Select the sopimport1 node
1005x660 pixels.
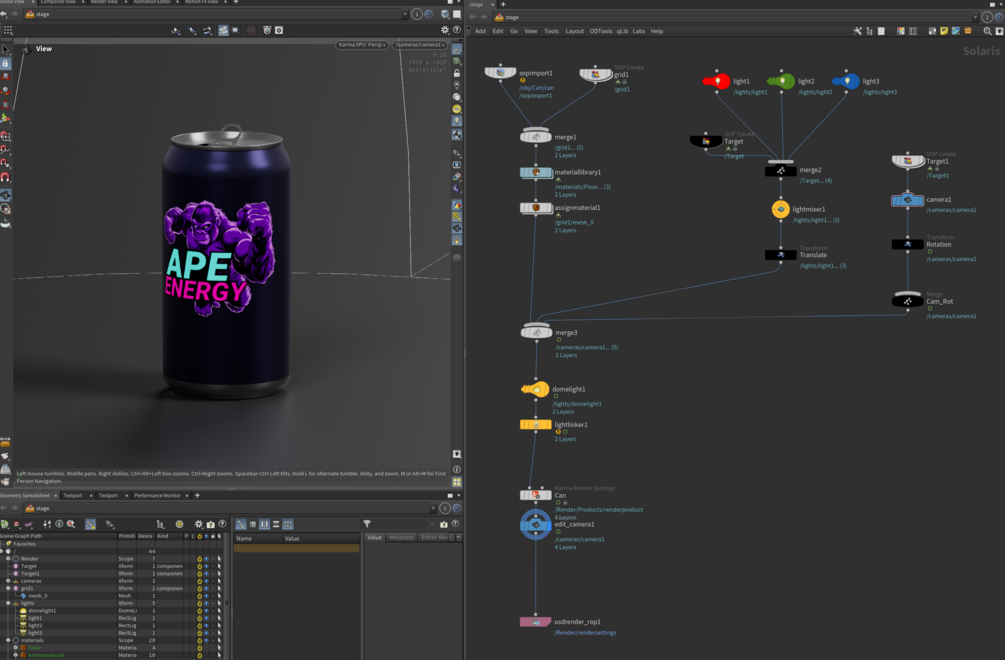(x=501, y=72)
